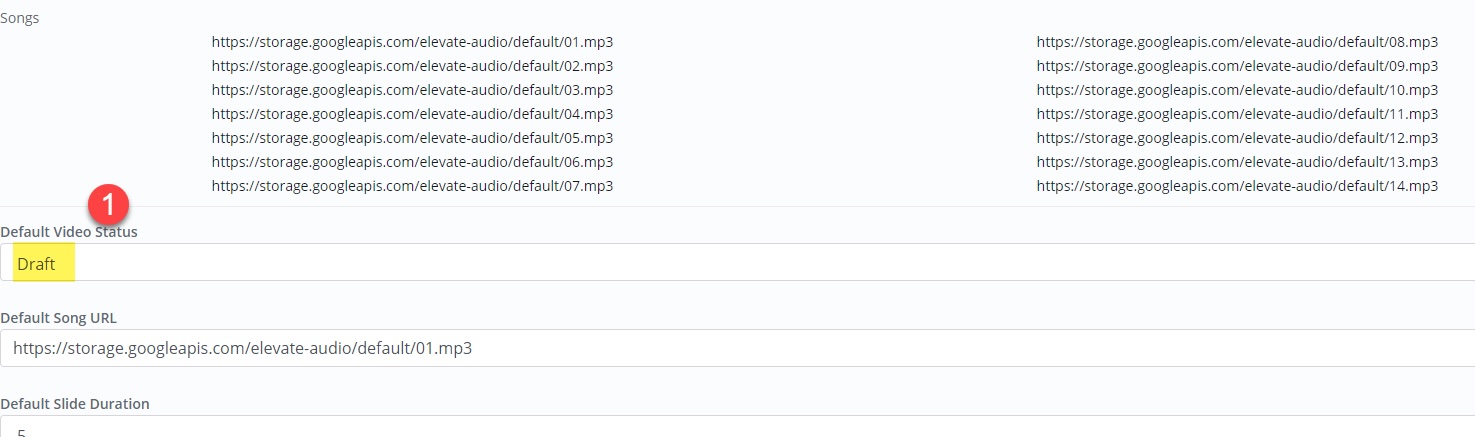Select the 05.mp3 song URL

click(x=412, y=138)
